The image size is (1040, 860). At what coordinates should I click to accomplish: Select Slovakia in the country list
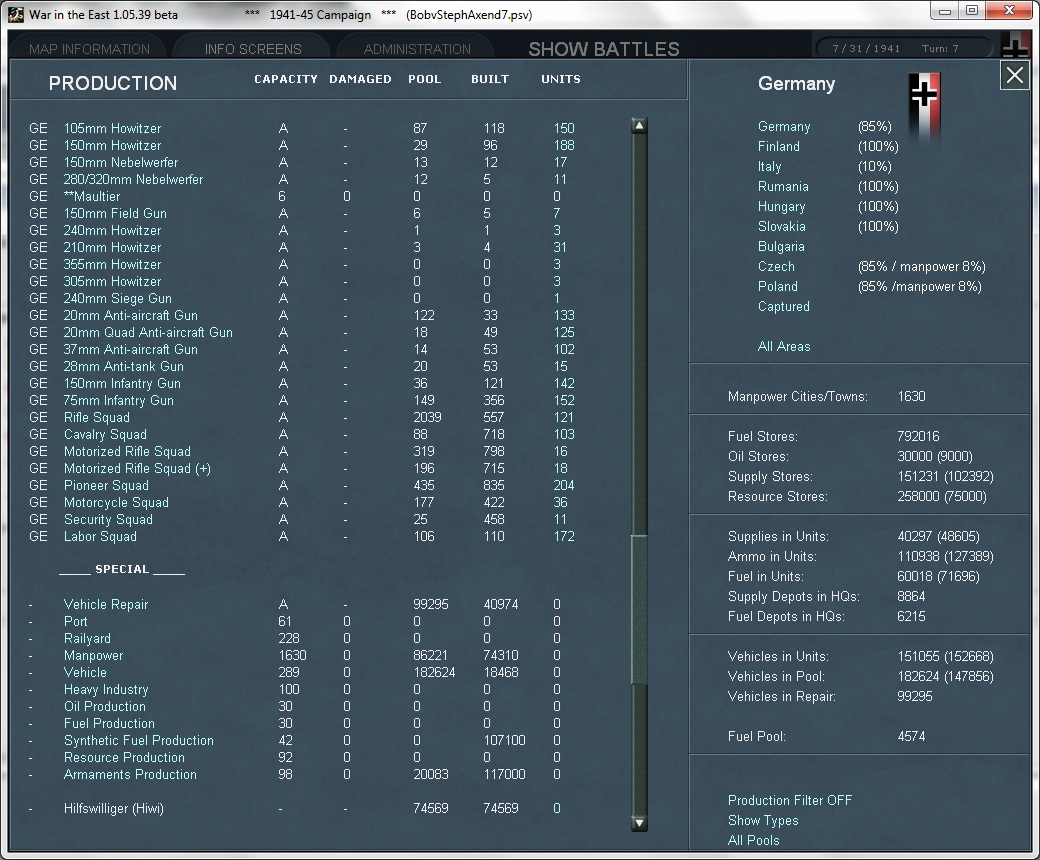point(781,226)
